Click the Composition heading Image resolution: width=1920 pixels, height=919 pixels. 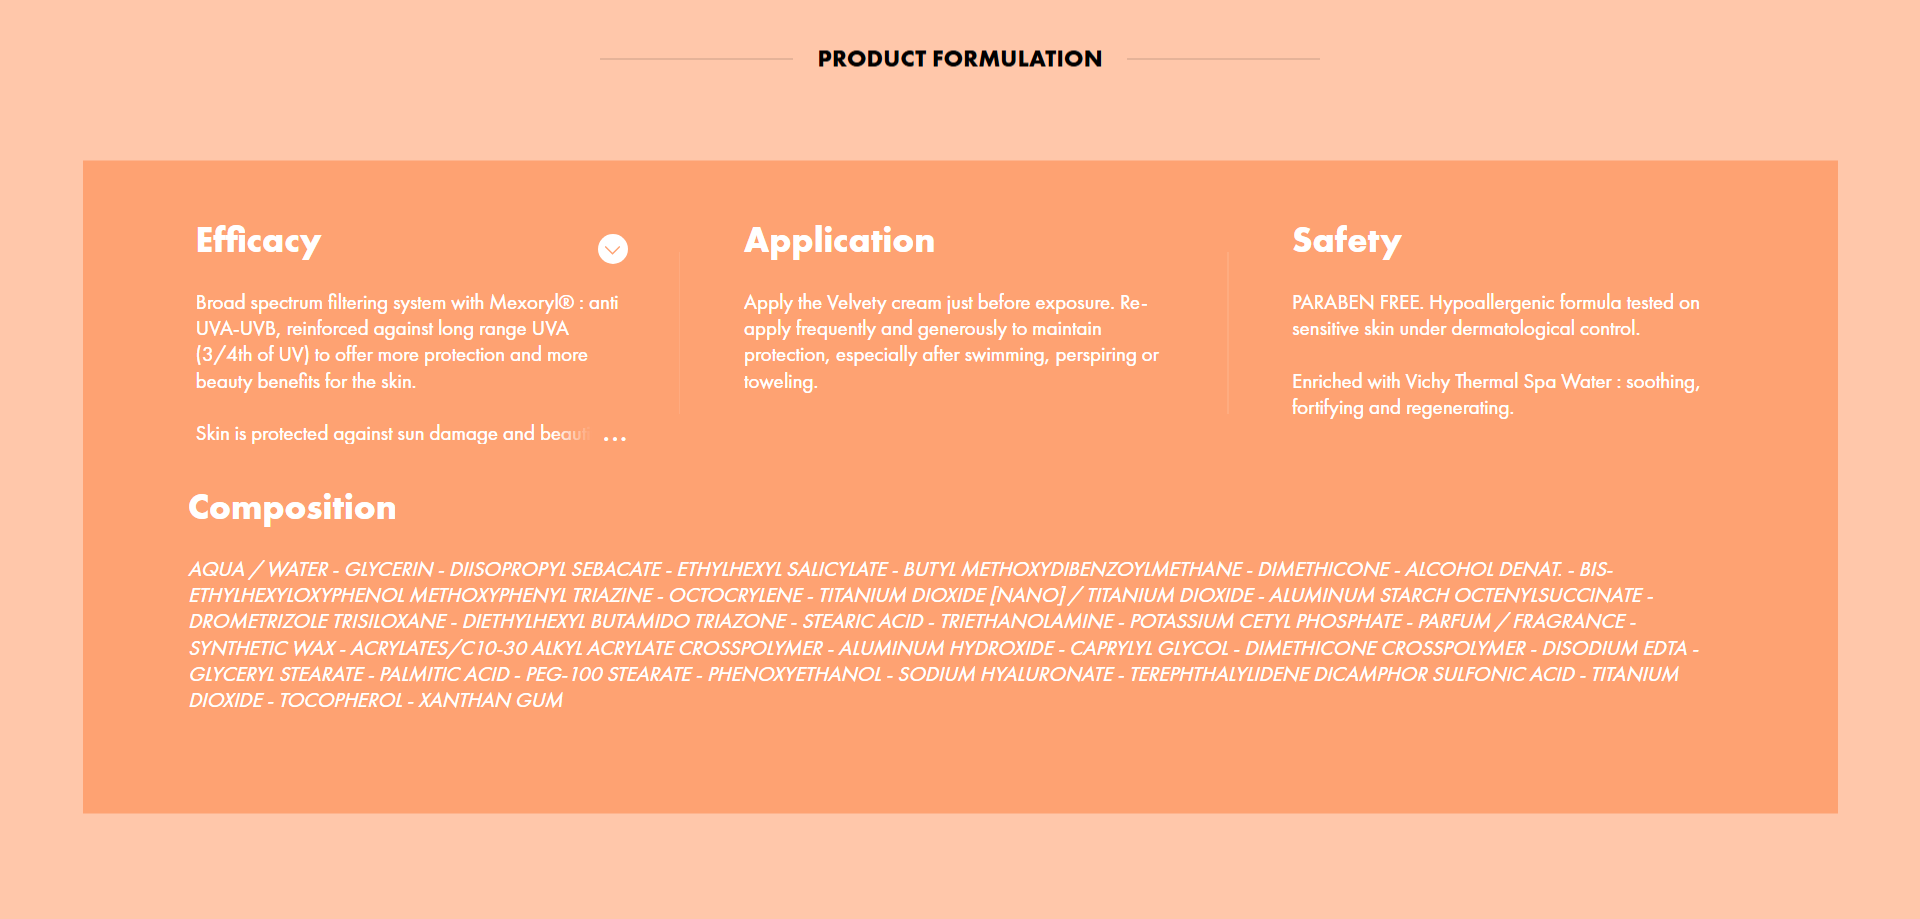point(292,508)
